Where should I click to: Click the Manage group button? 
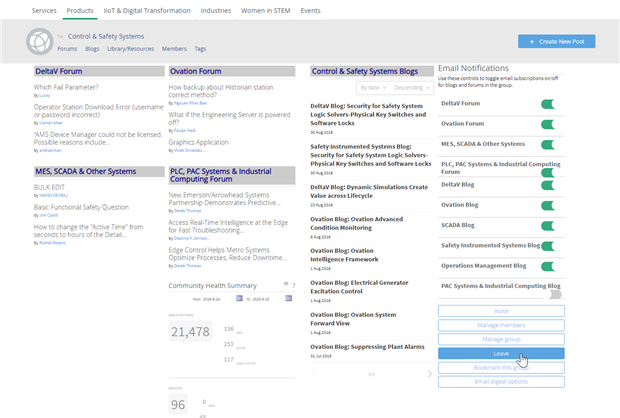[x=501, y=339]
